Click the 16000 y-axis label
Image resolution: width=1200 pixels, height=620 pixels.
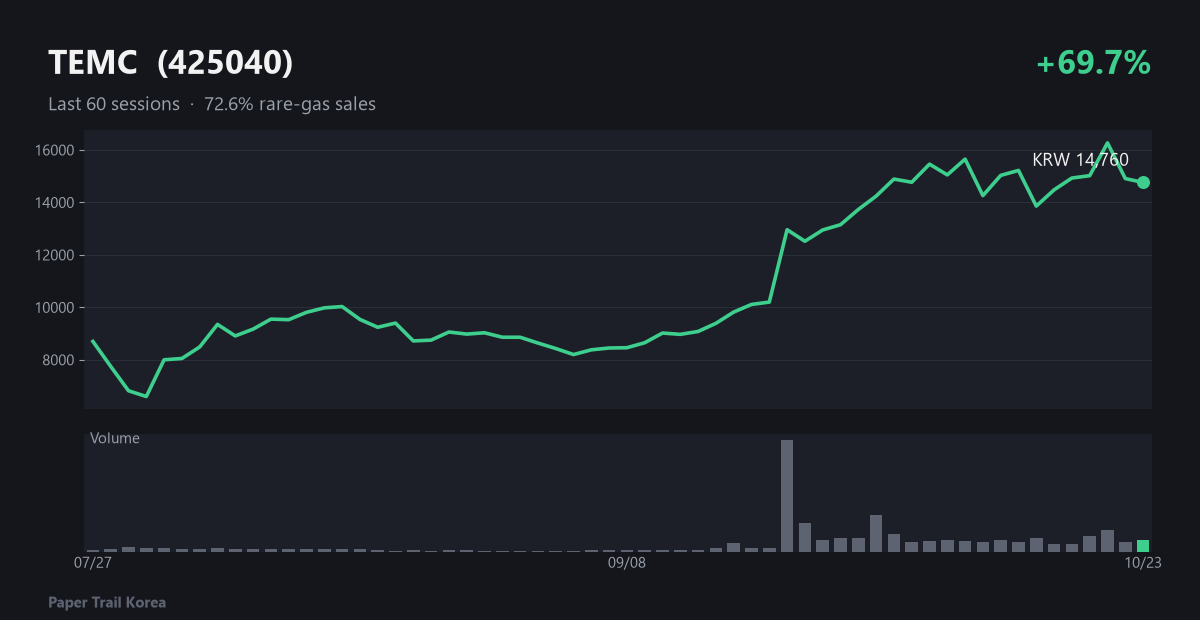(55, 151)
